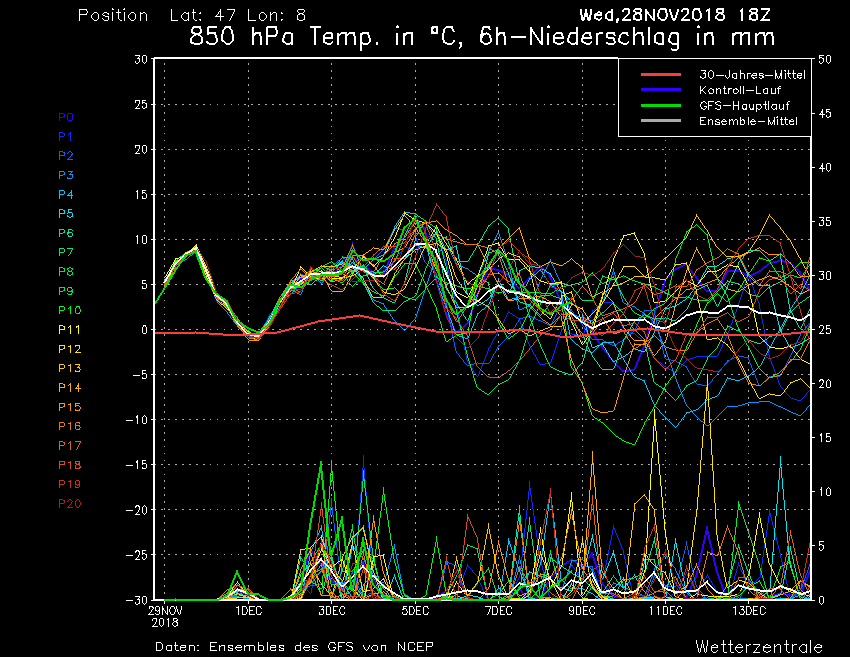850x657 pixels.
Task: Click the P0 ensemble member label
Action: pyautogui.click(x=66, y=117)
